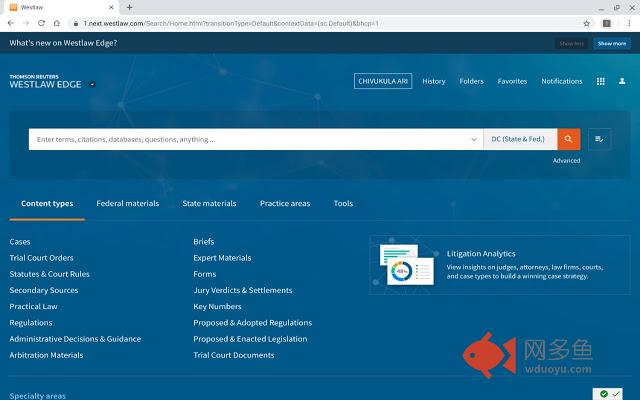Open the apps grid icon
Viewport: 640px width, 400px height.
(601, 81)
